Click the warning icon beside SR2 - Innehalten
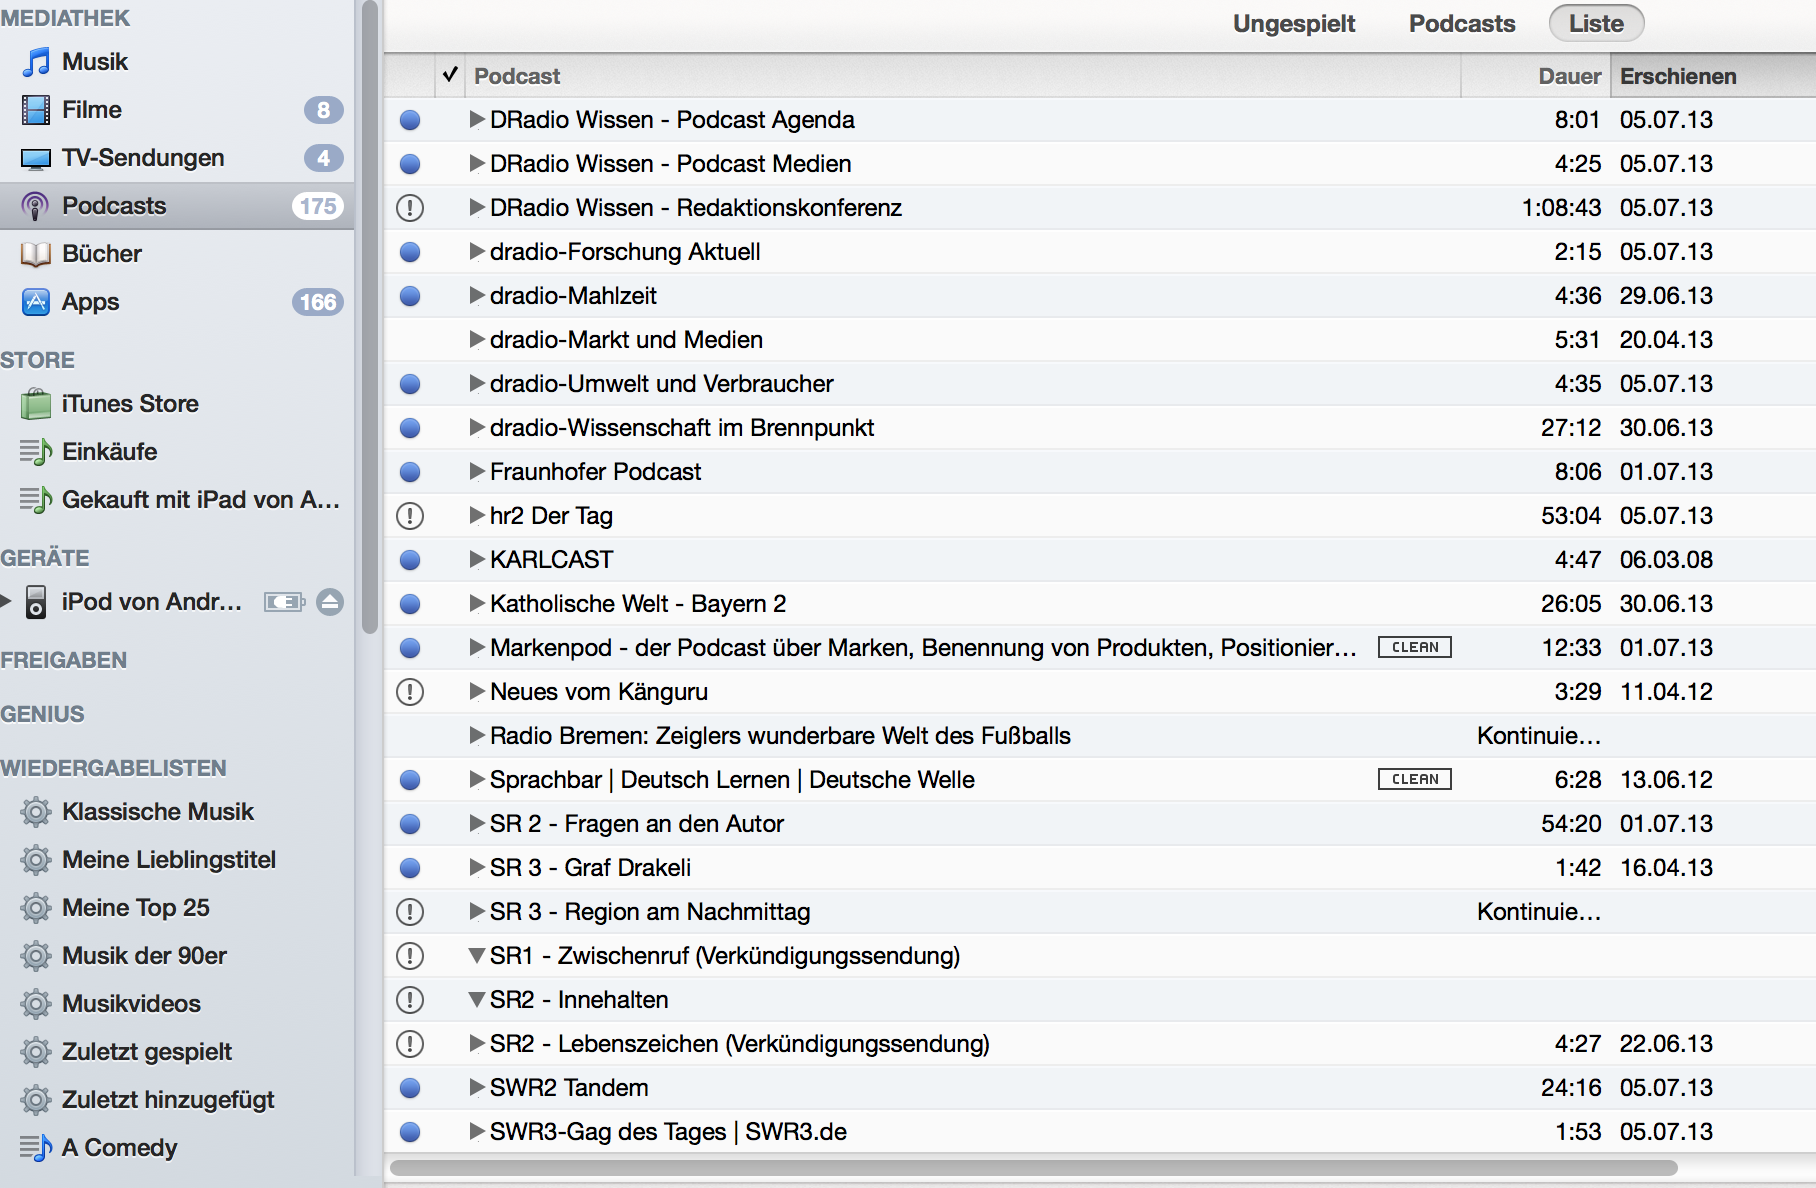 (410, 1000)
